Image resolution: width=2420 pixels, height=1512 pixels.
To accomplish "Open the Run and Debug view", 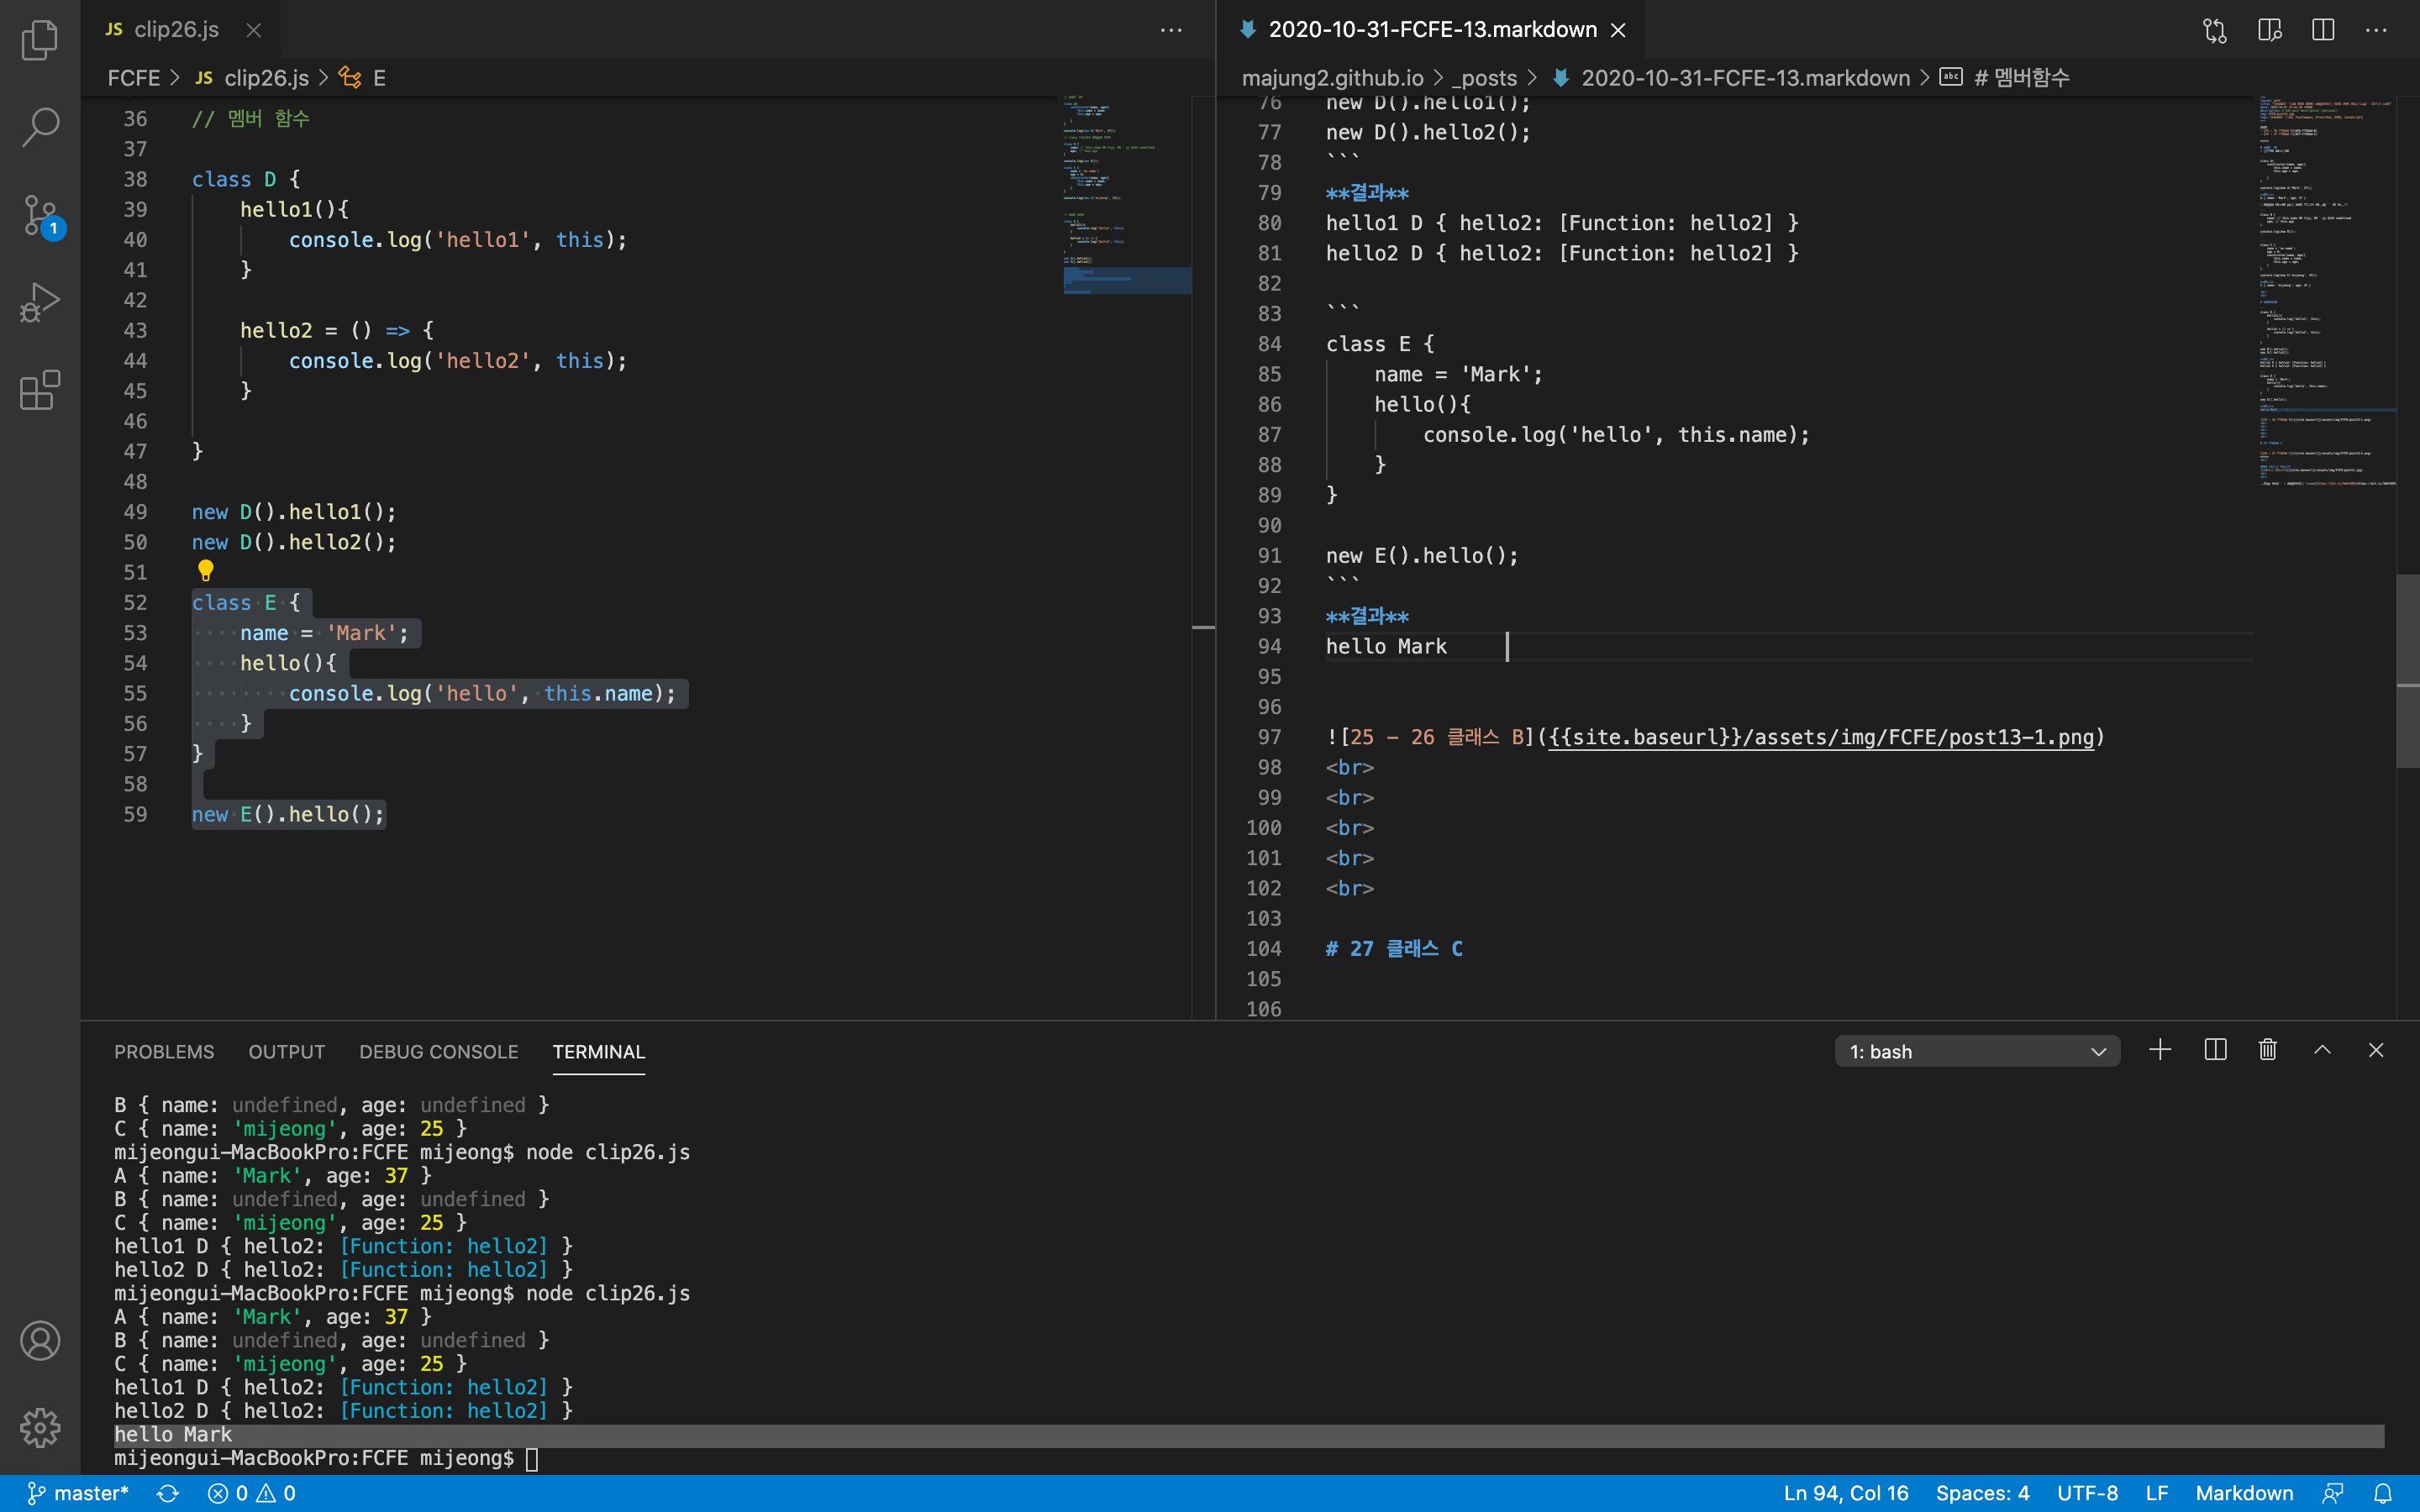I will click(x=40, y=302).
